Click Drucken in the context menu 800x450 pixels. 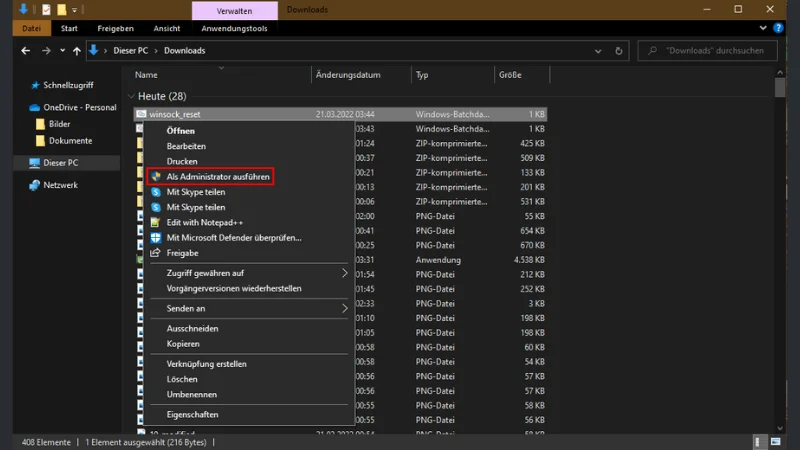(x=182, y=161)
